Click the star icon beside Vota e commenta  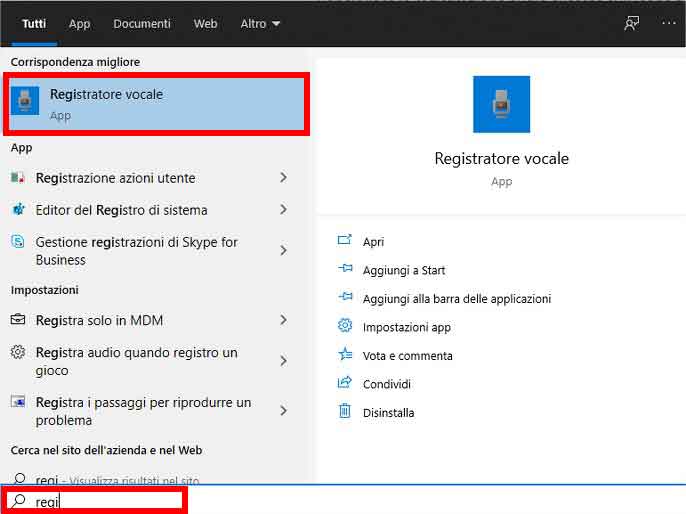coord(345,353)
